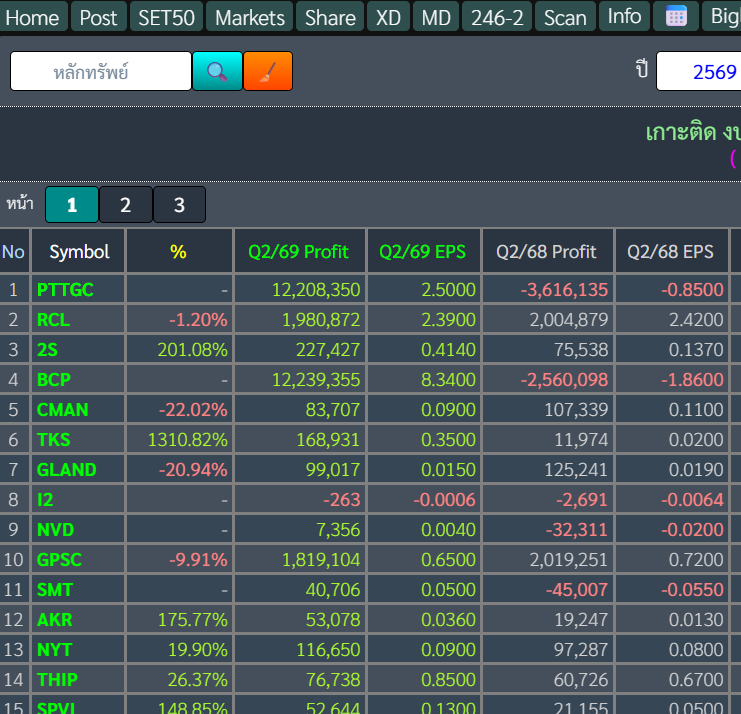Open the RCL symbol link
The height and width of the screenshot is (714, 741).
(53, 320)
